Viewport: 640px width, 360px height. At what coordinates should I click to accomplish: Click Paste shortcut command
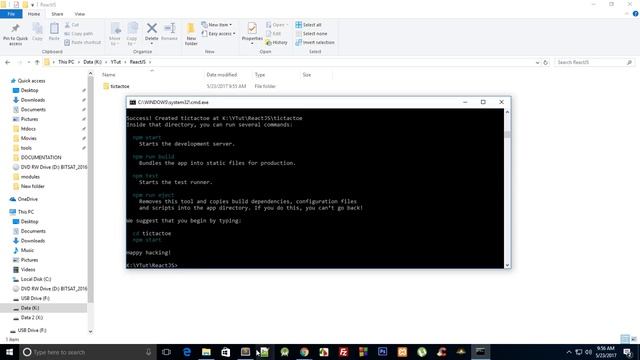[x=82, y=42]
